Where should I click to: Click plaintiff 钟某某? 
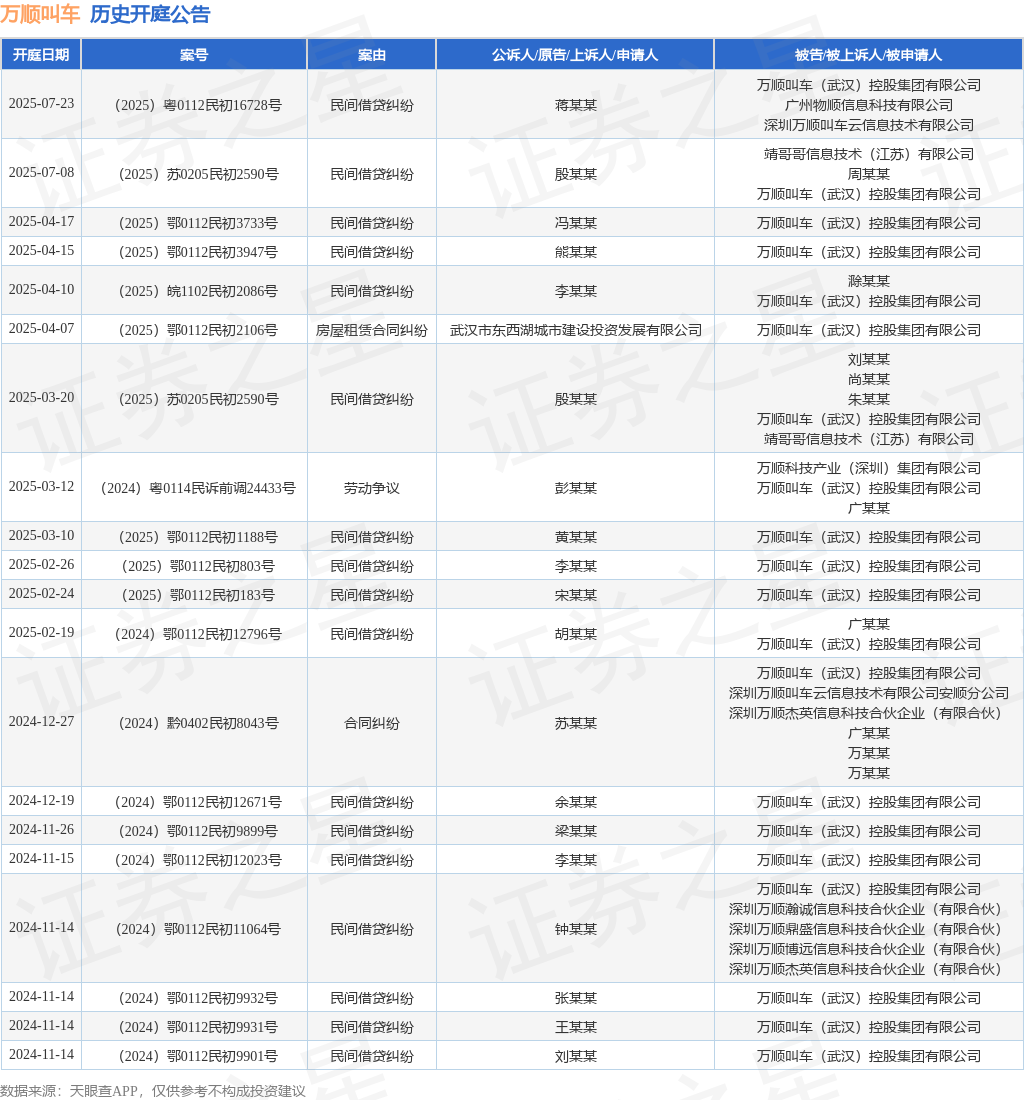576,930
